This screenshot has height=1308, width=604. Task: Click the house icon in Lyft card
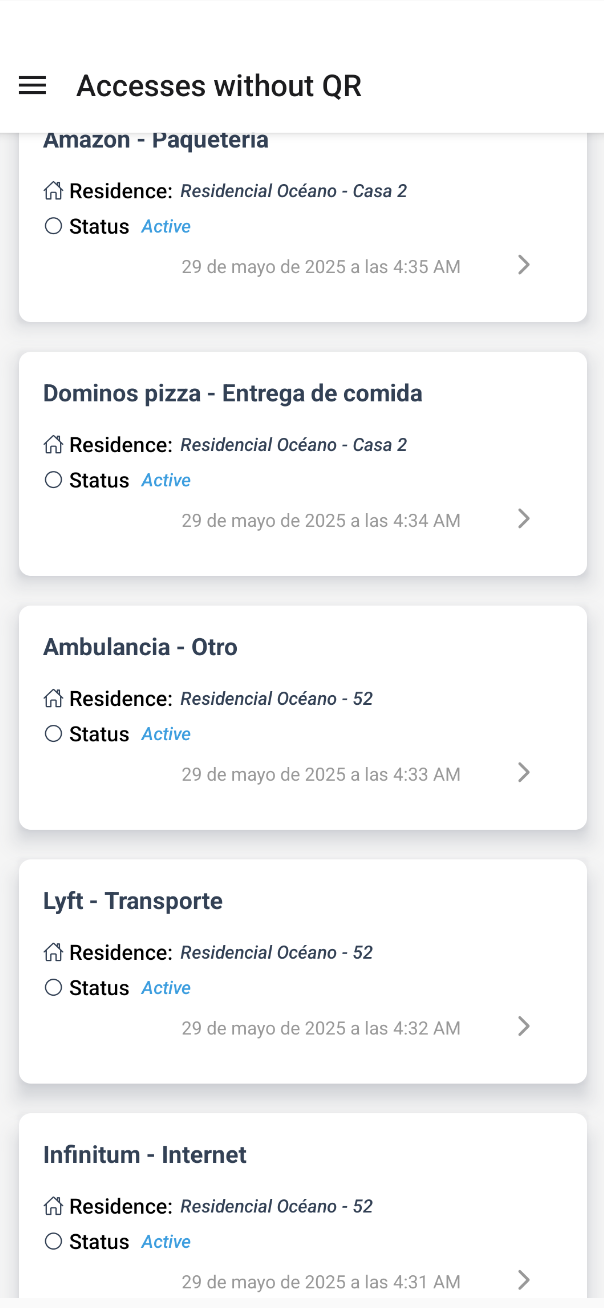coord(54,952)
